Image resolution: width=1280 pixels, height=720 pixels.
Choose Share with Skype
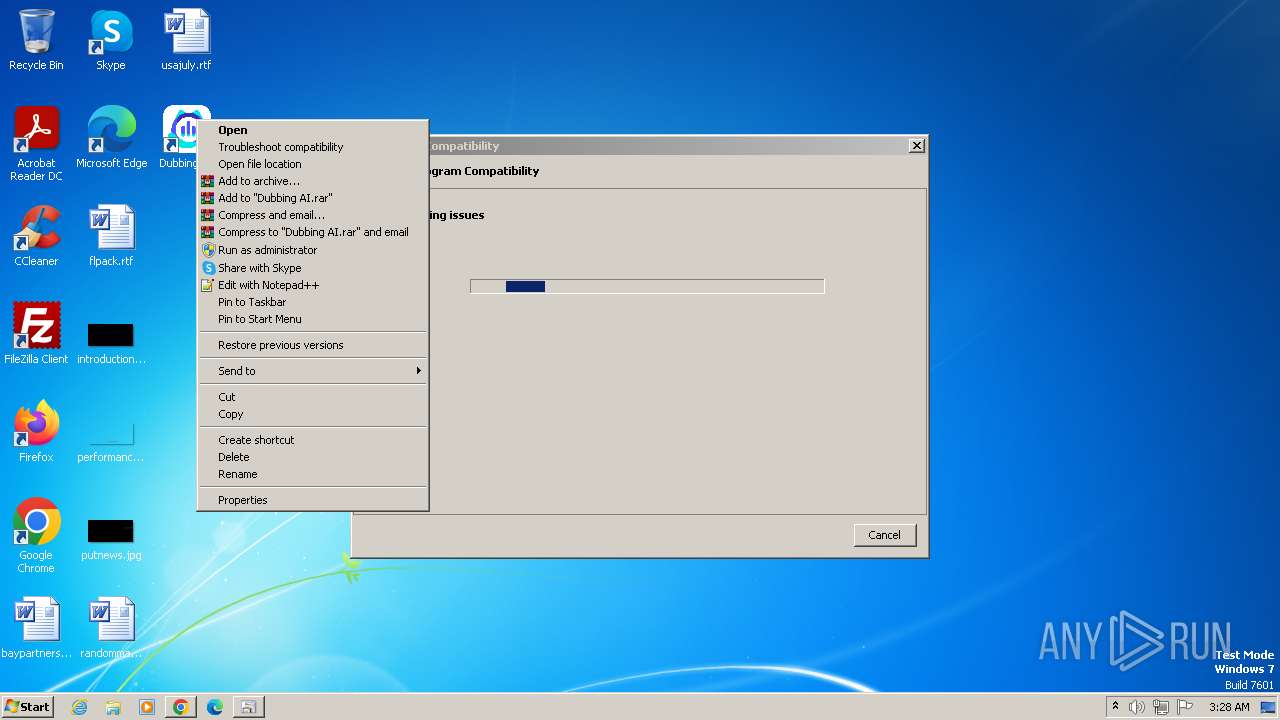coord(313,268)
